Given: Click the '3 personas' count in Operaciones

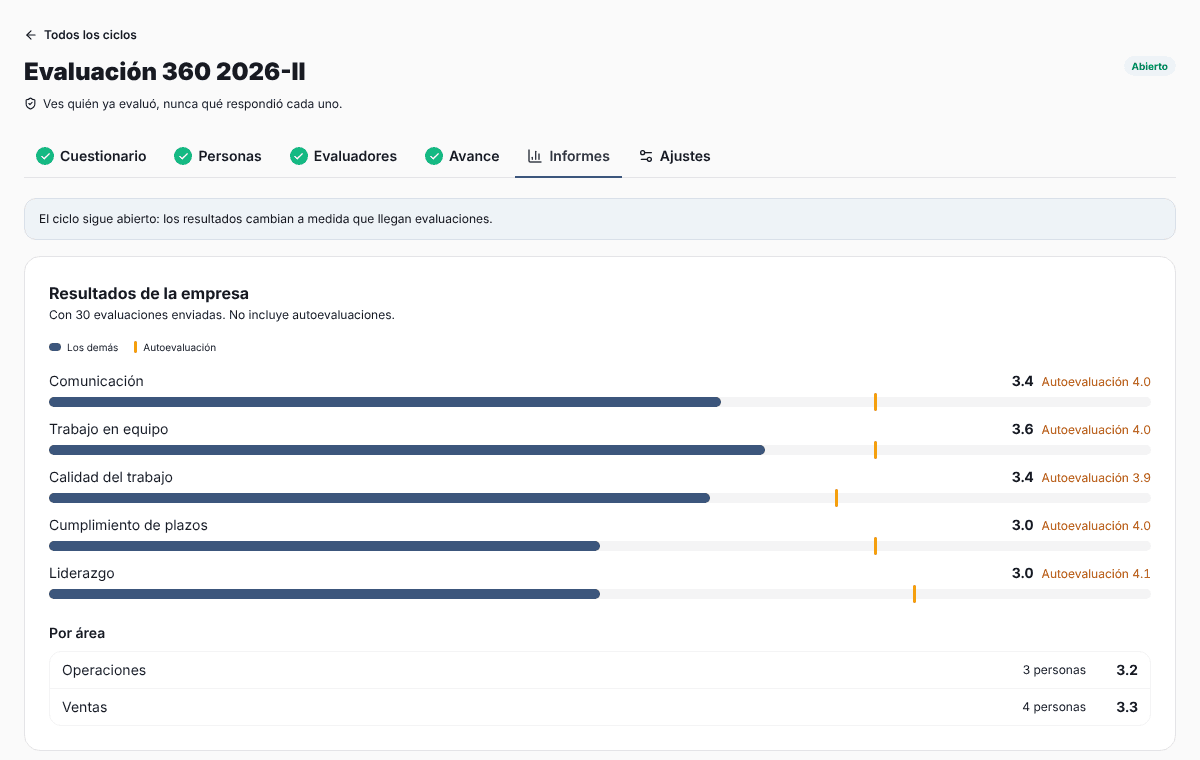Looking at the screenshot, I should pyautogui.click(x=1054, y=670).
